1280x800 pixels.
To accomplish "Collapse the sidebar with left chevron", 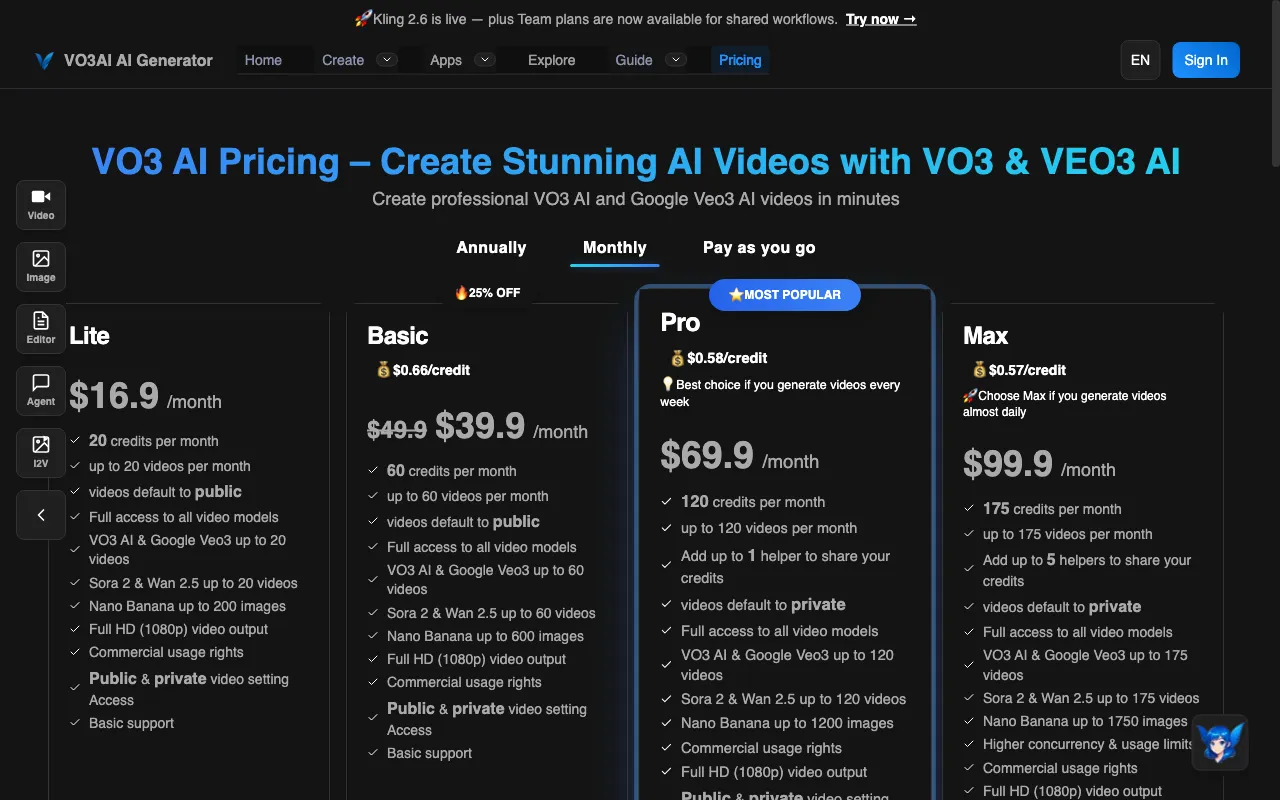I will [x=41, y=515].
